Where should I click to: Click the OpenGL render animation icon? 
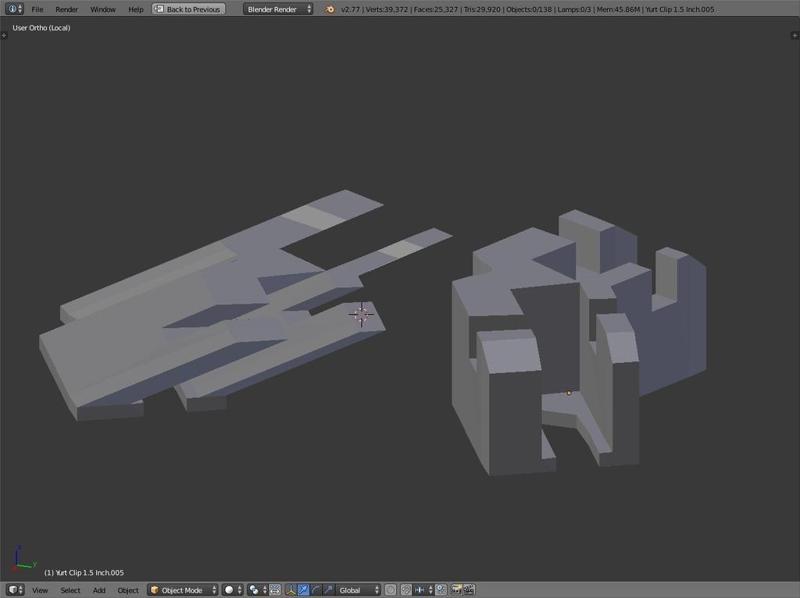pyautogui.click(x=469, y=590)
